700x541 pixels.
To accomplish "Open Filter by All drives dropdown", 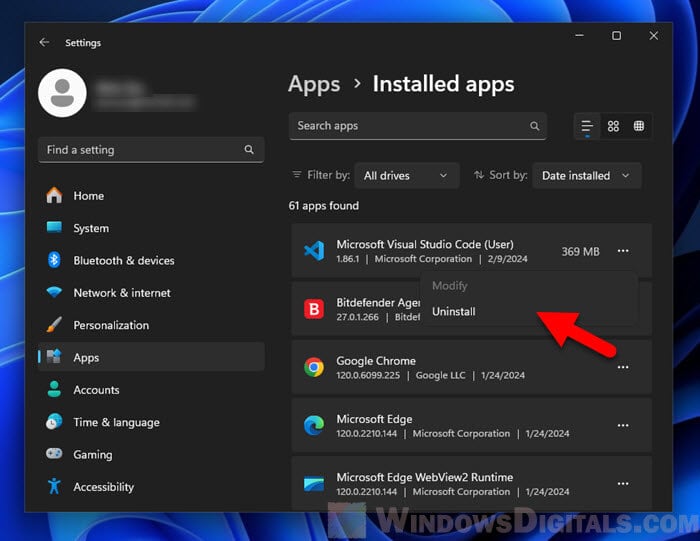I will (x=407, y=175).
